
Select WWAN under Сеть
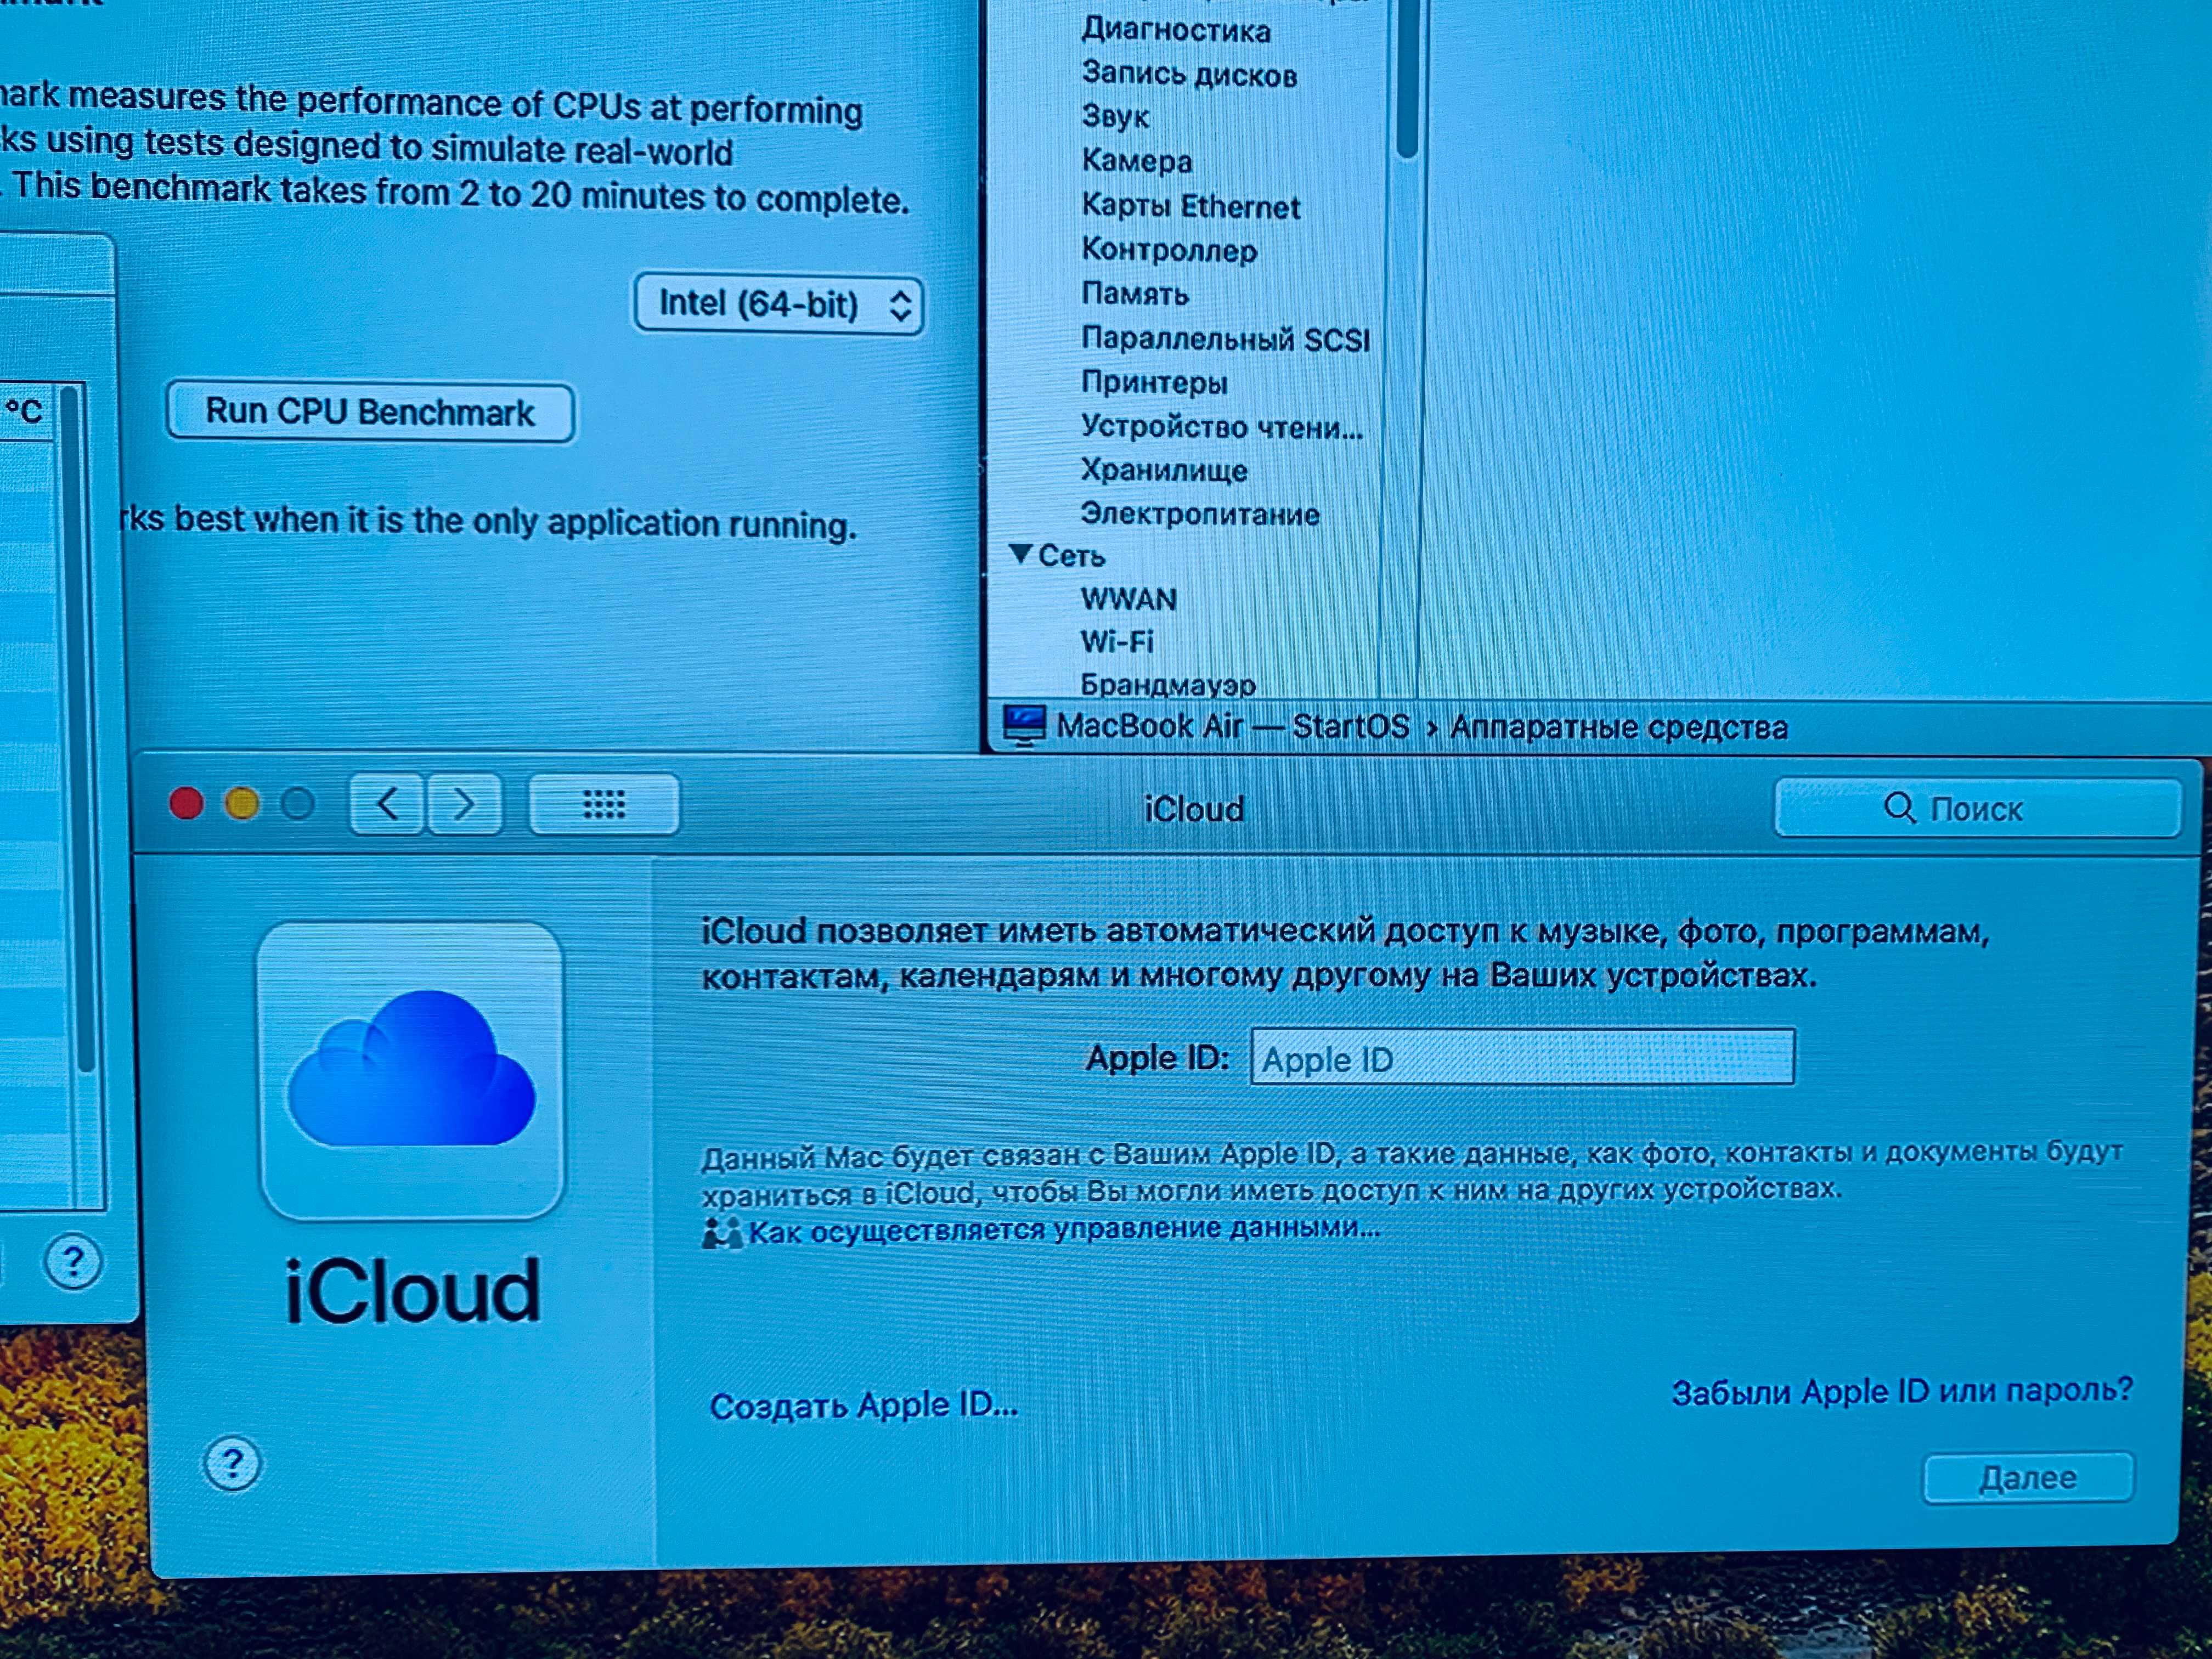coord(1128,599)
